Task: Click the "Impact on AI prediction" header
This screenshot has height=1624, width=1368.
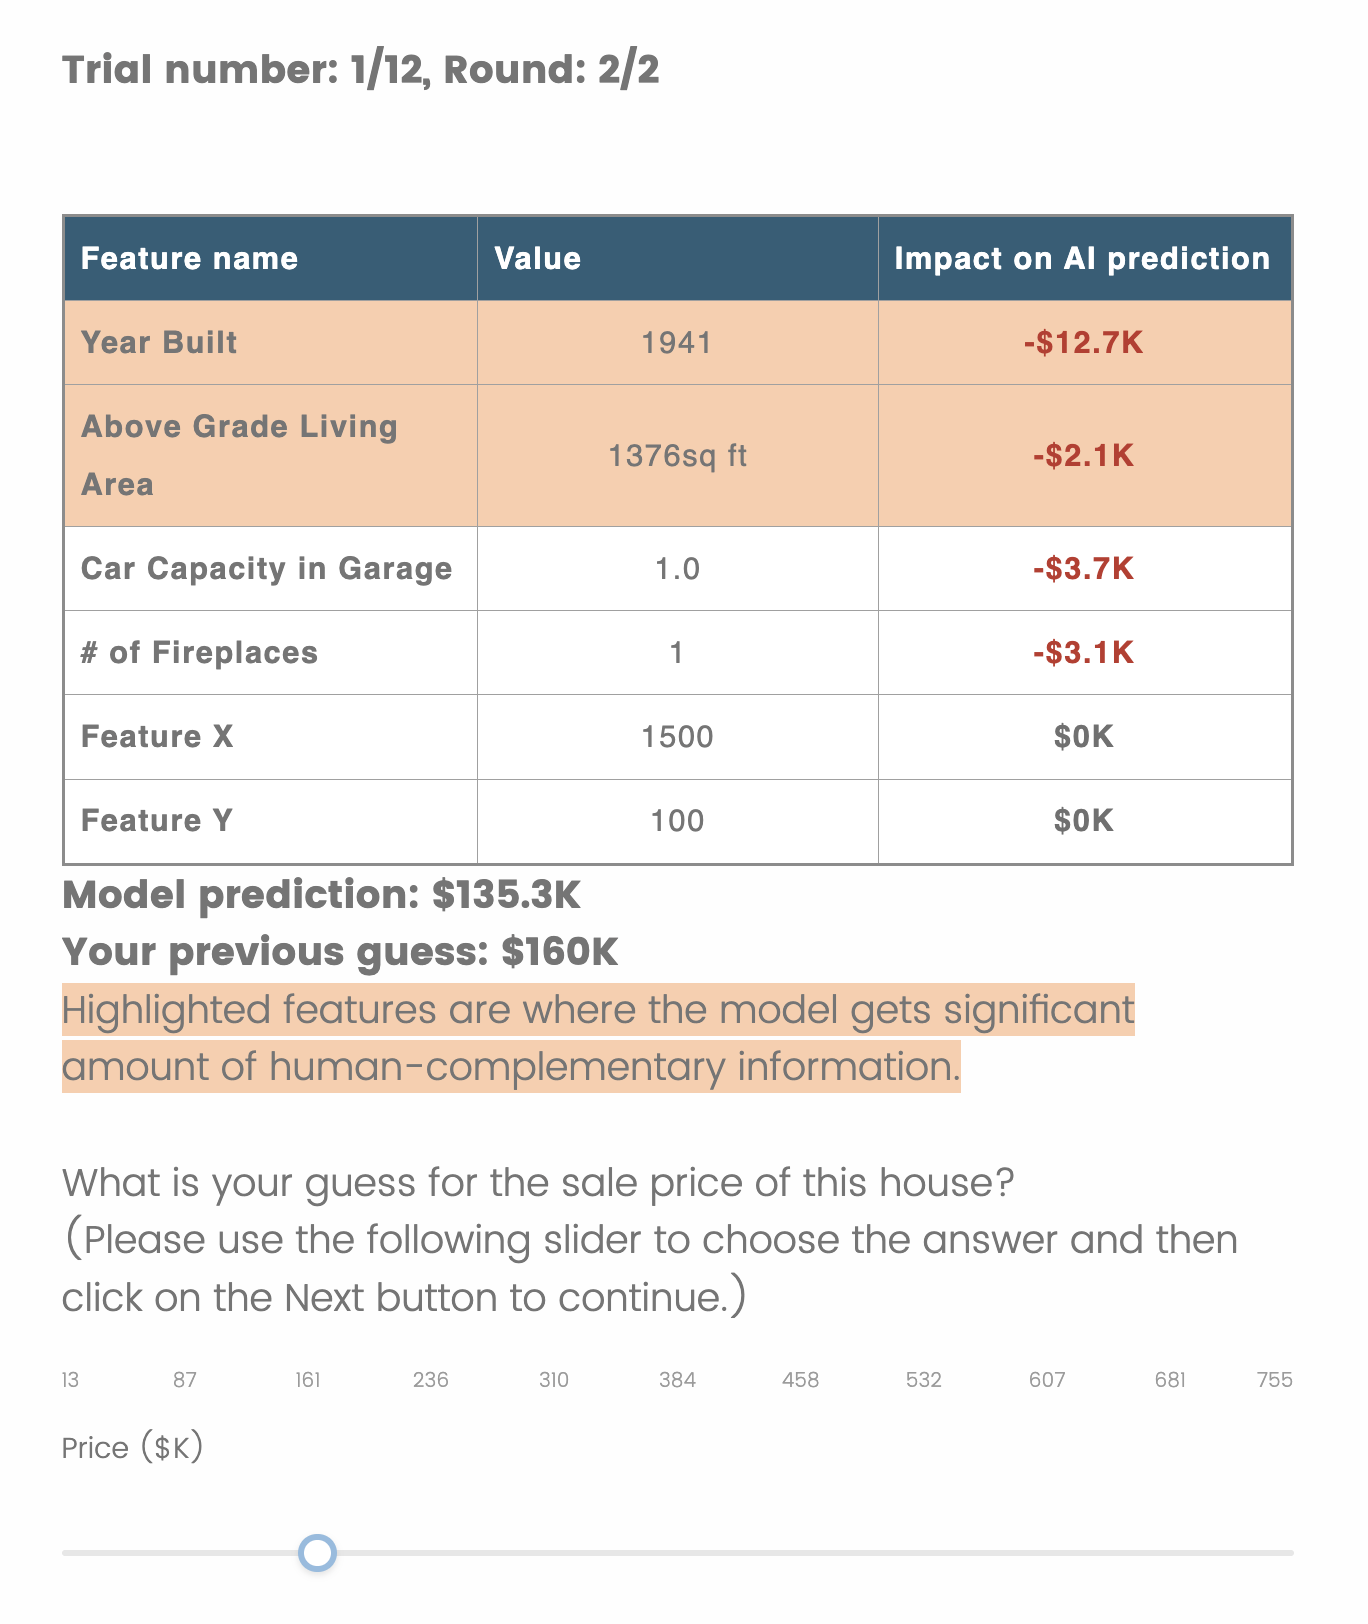Action: click(x=1082, y=259)
